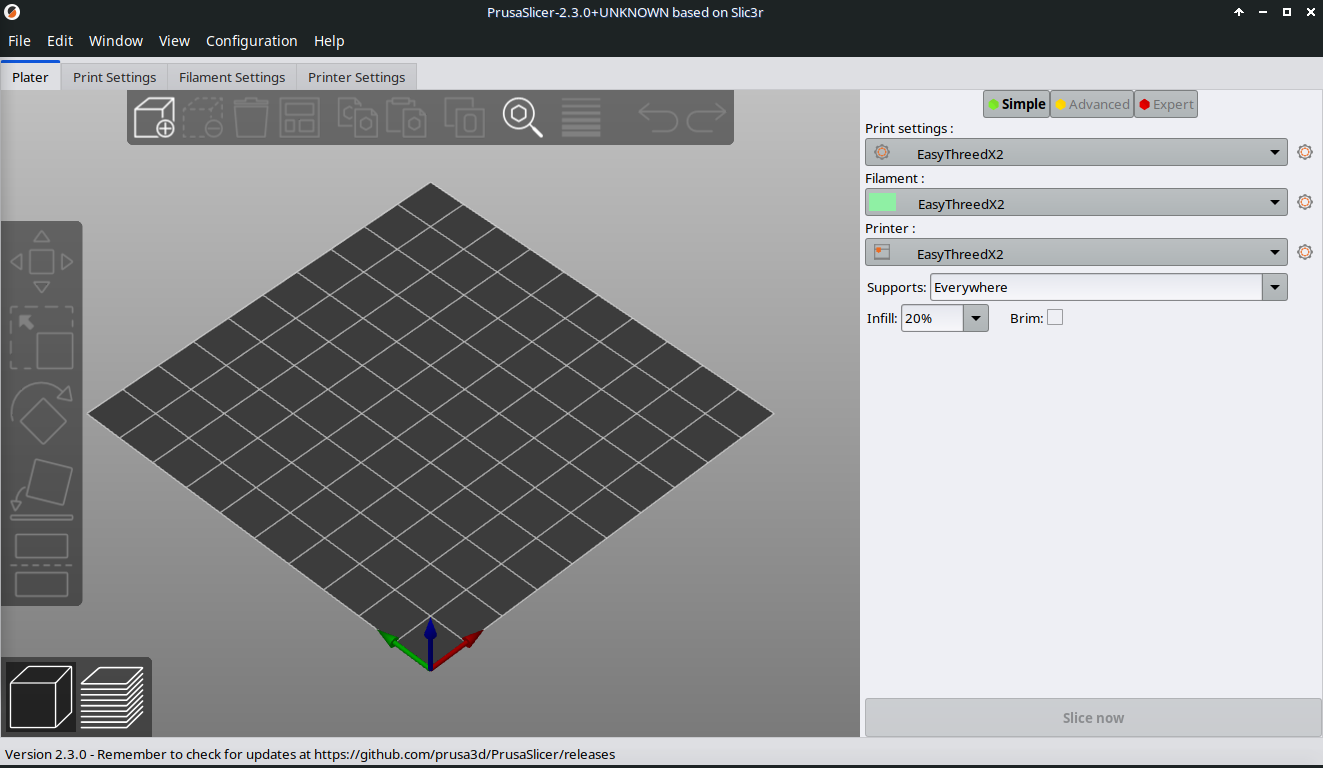The image size is (1323, 768).
Task: Switch to Advanced mode
Action: click(x=1091, y=104)
